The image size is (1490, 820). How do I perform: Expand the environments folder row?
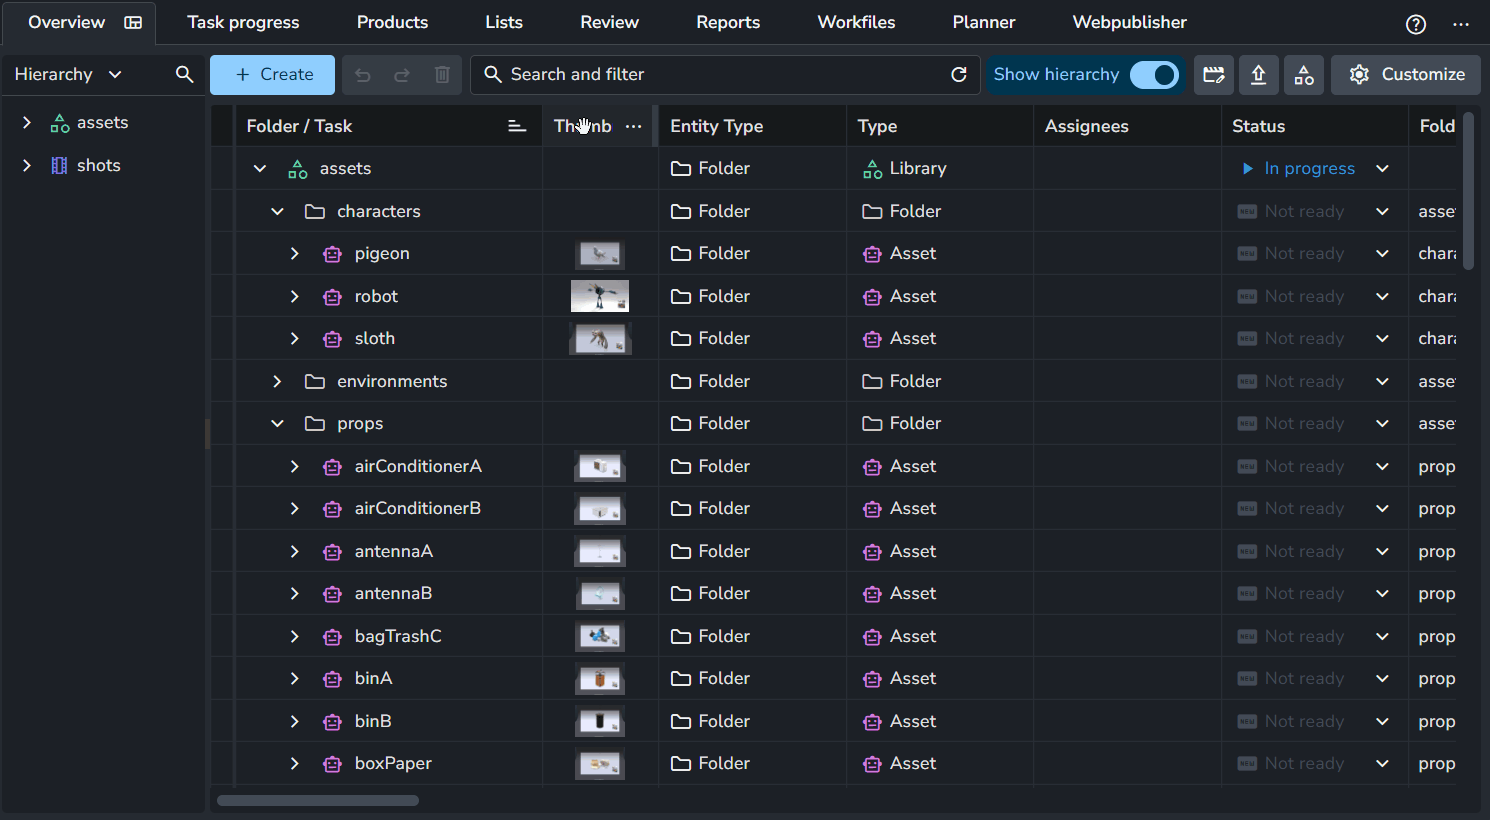click(277, 381)
